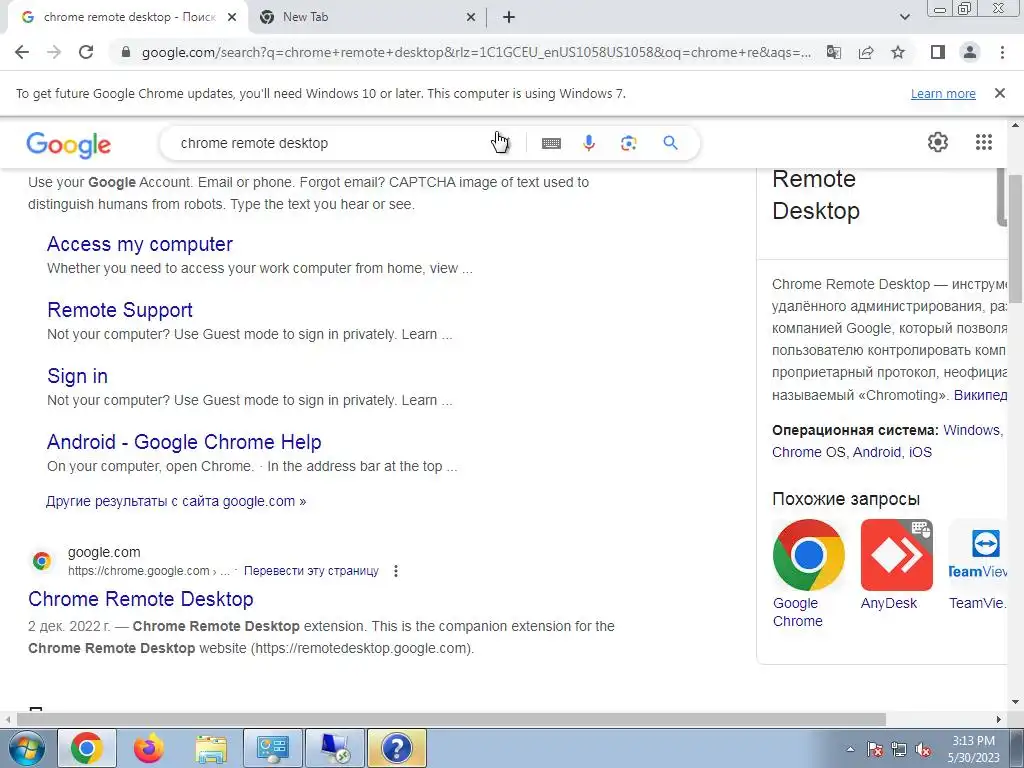Open the Sign in result link
The height and width of the screenshot is (768, 1024).
[x=77, y=376]
